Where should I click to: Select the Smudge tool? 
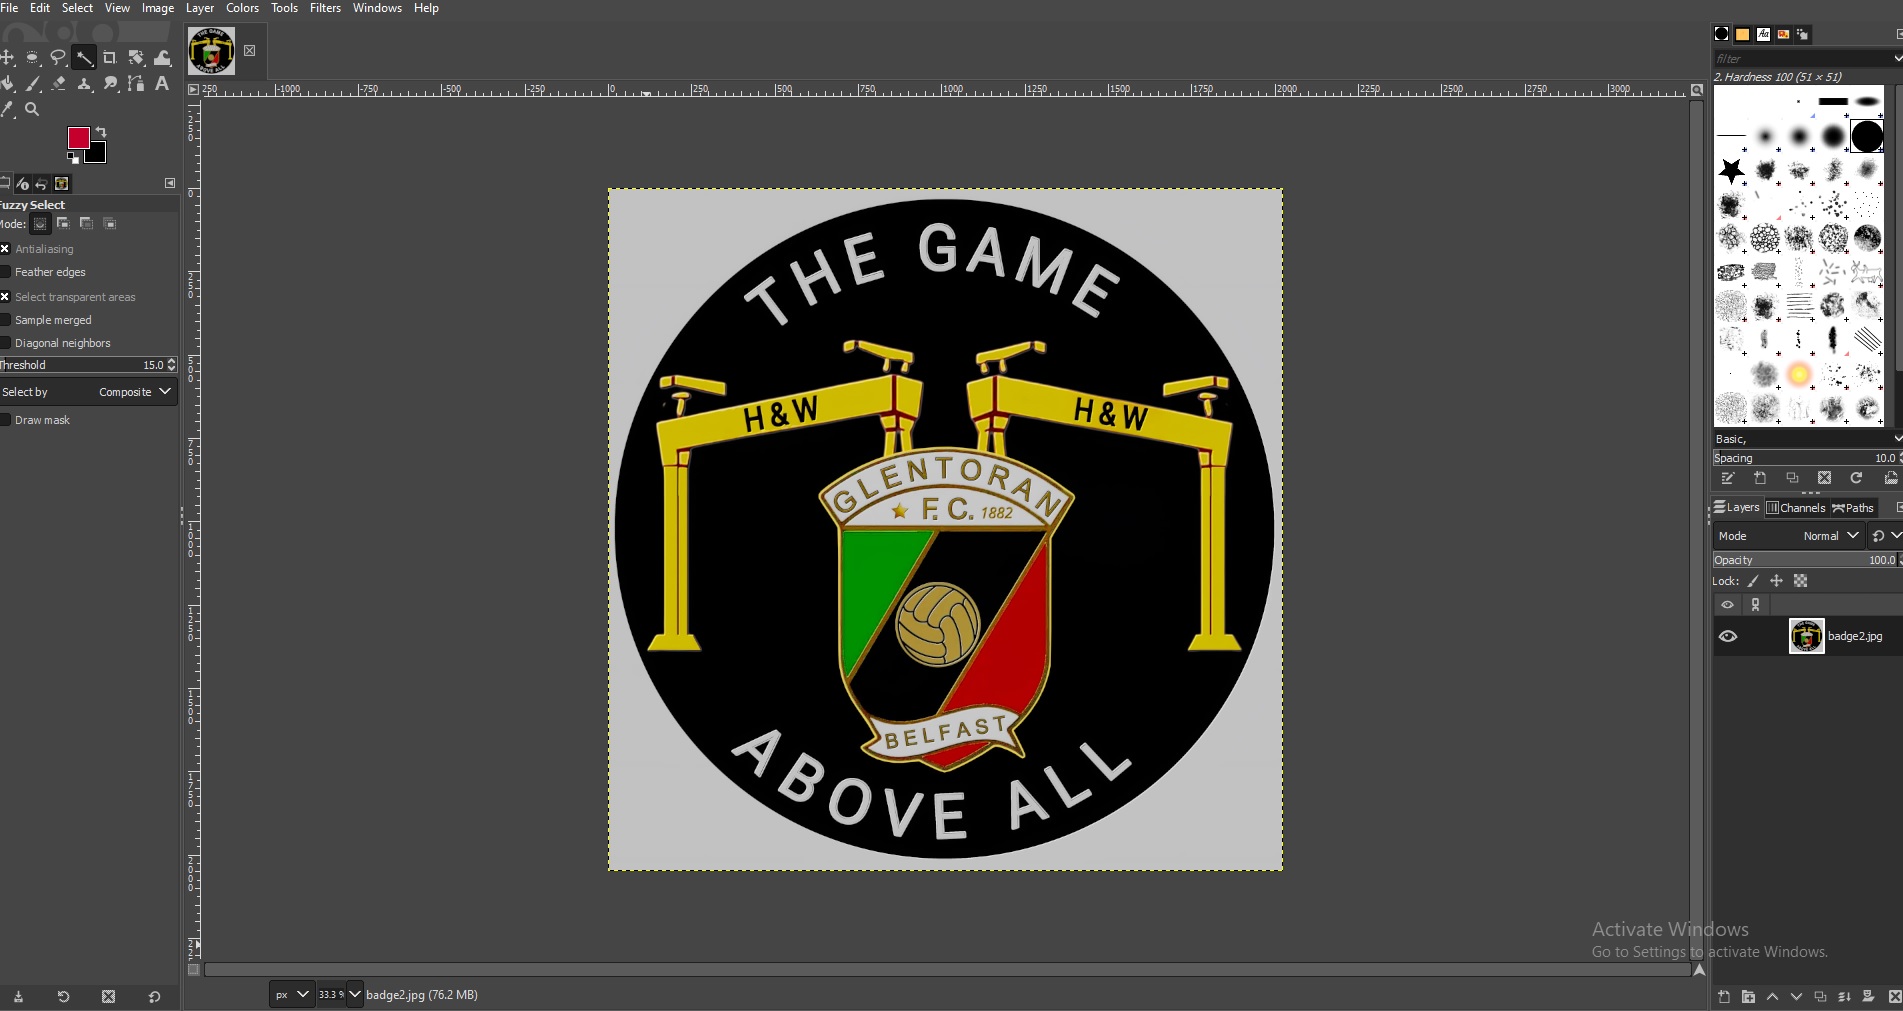coord(110,84)
